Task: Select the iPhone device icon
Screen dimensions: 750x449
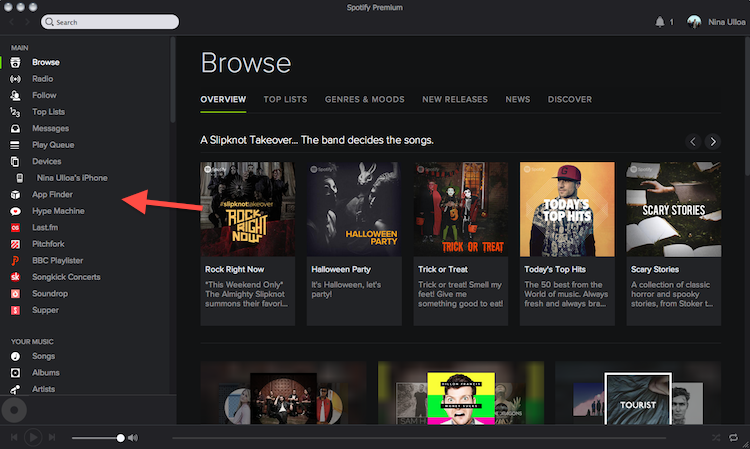Action: tap(20, 178)
